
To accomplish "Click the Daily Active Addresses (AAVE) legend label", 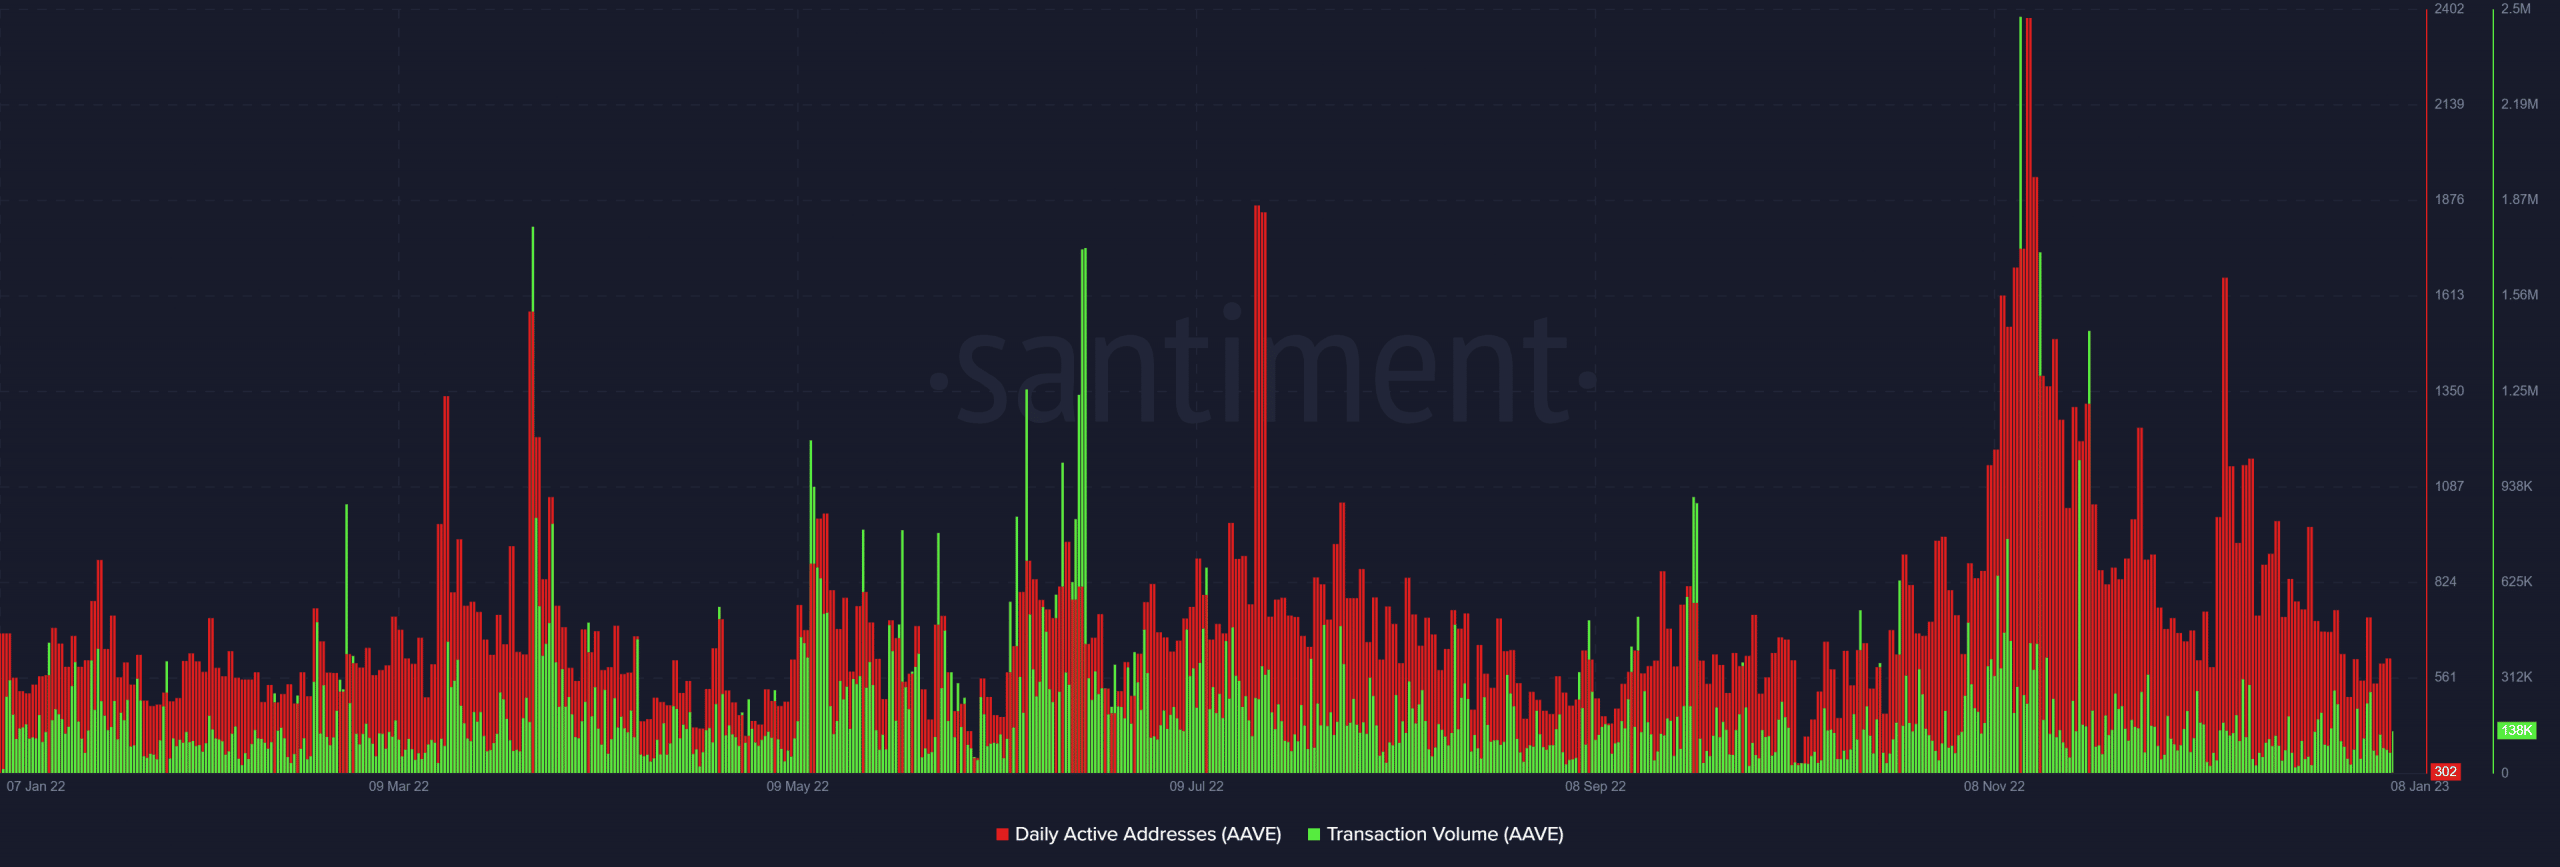I will (x=1147, y=834).
